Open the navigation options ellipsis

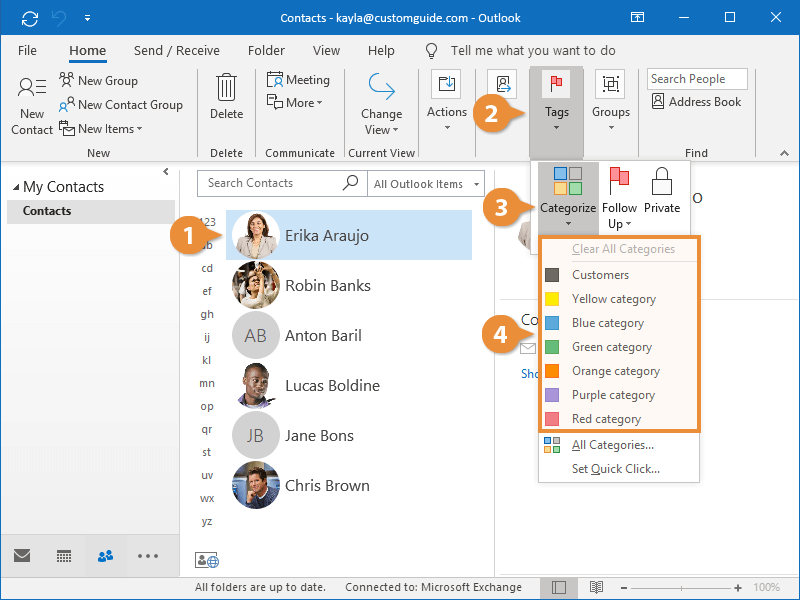click(148, 556)
